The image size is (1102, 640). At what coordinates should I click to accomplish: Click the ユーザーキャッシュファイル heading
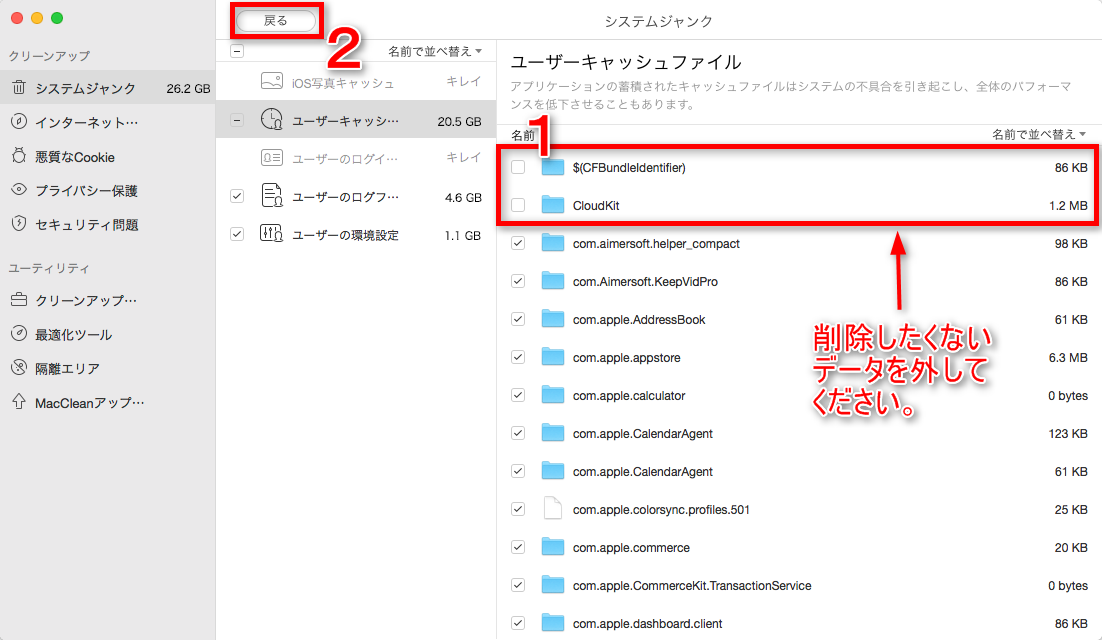625,62
